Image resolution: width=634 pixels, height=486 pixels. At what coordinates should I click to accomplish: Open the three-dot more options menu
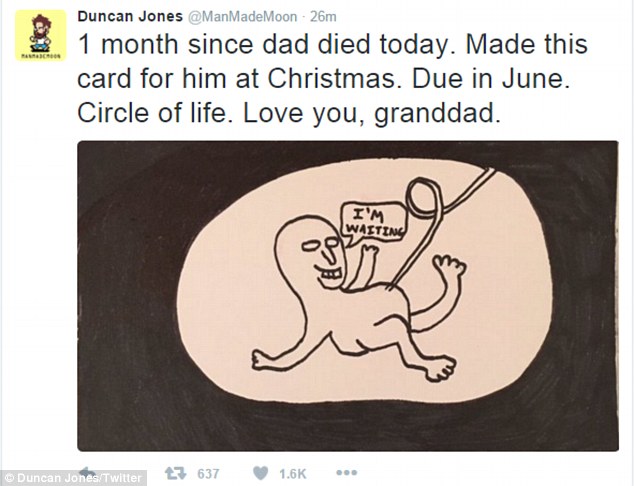347,472
